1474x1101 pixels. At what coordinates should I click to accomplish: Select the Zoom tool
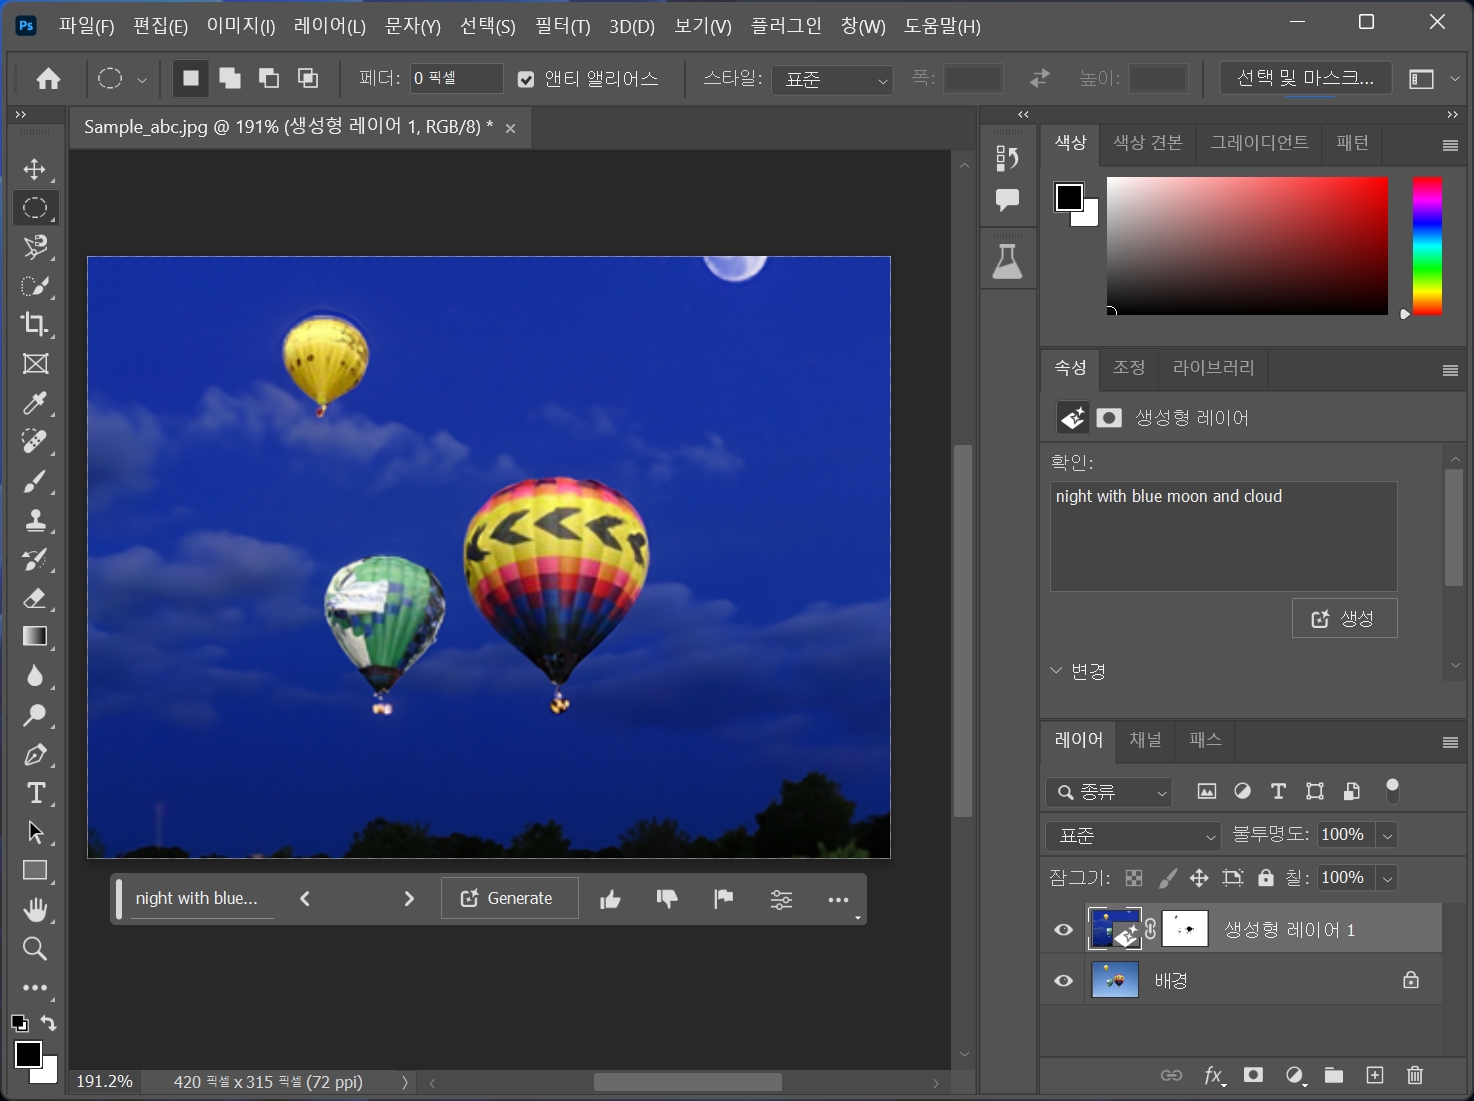point(35,948)
